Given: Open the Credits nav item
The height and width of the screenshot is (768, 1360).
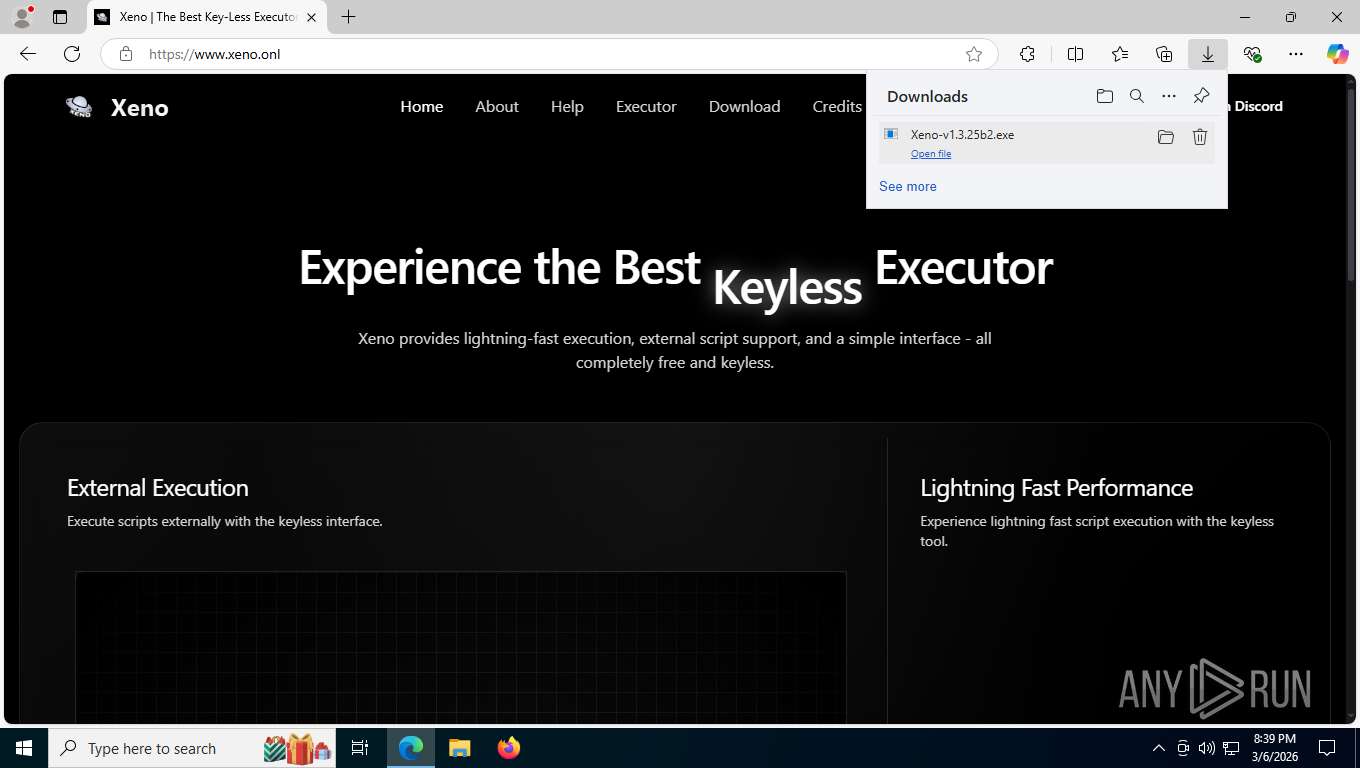Looking at the screenshot, I should (837, 106).
